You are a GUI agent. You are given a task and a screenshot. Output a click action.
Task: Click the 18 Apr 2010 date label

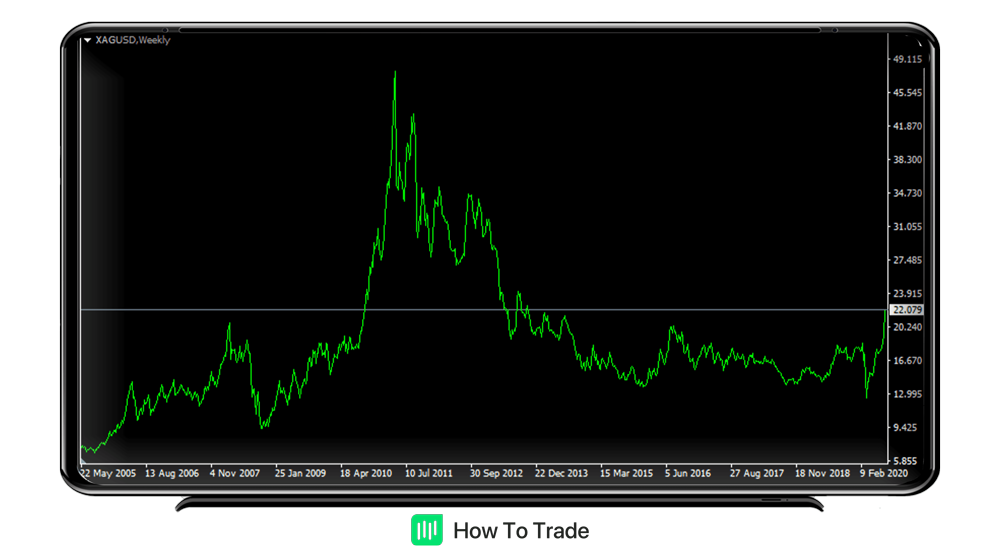click(366, 473)
